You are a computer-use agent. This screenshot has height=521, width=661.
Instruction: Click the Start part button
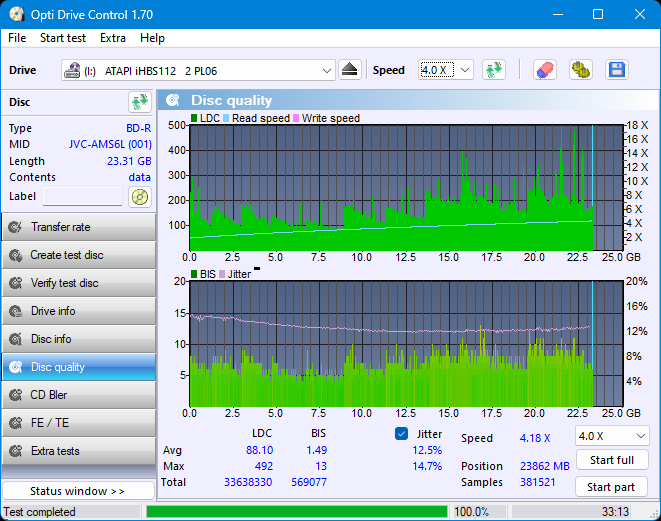pyautogui.click(x=611, y=487)
